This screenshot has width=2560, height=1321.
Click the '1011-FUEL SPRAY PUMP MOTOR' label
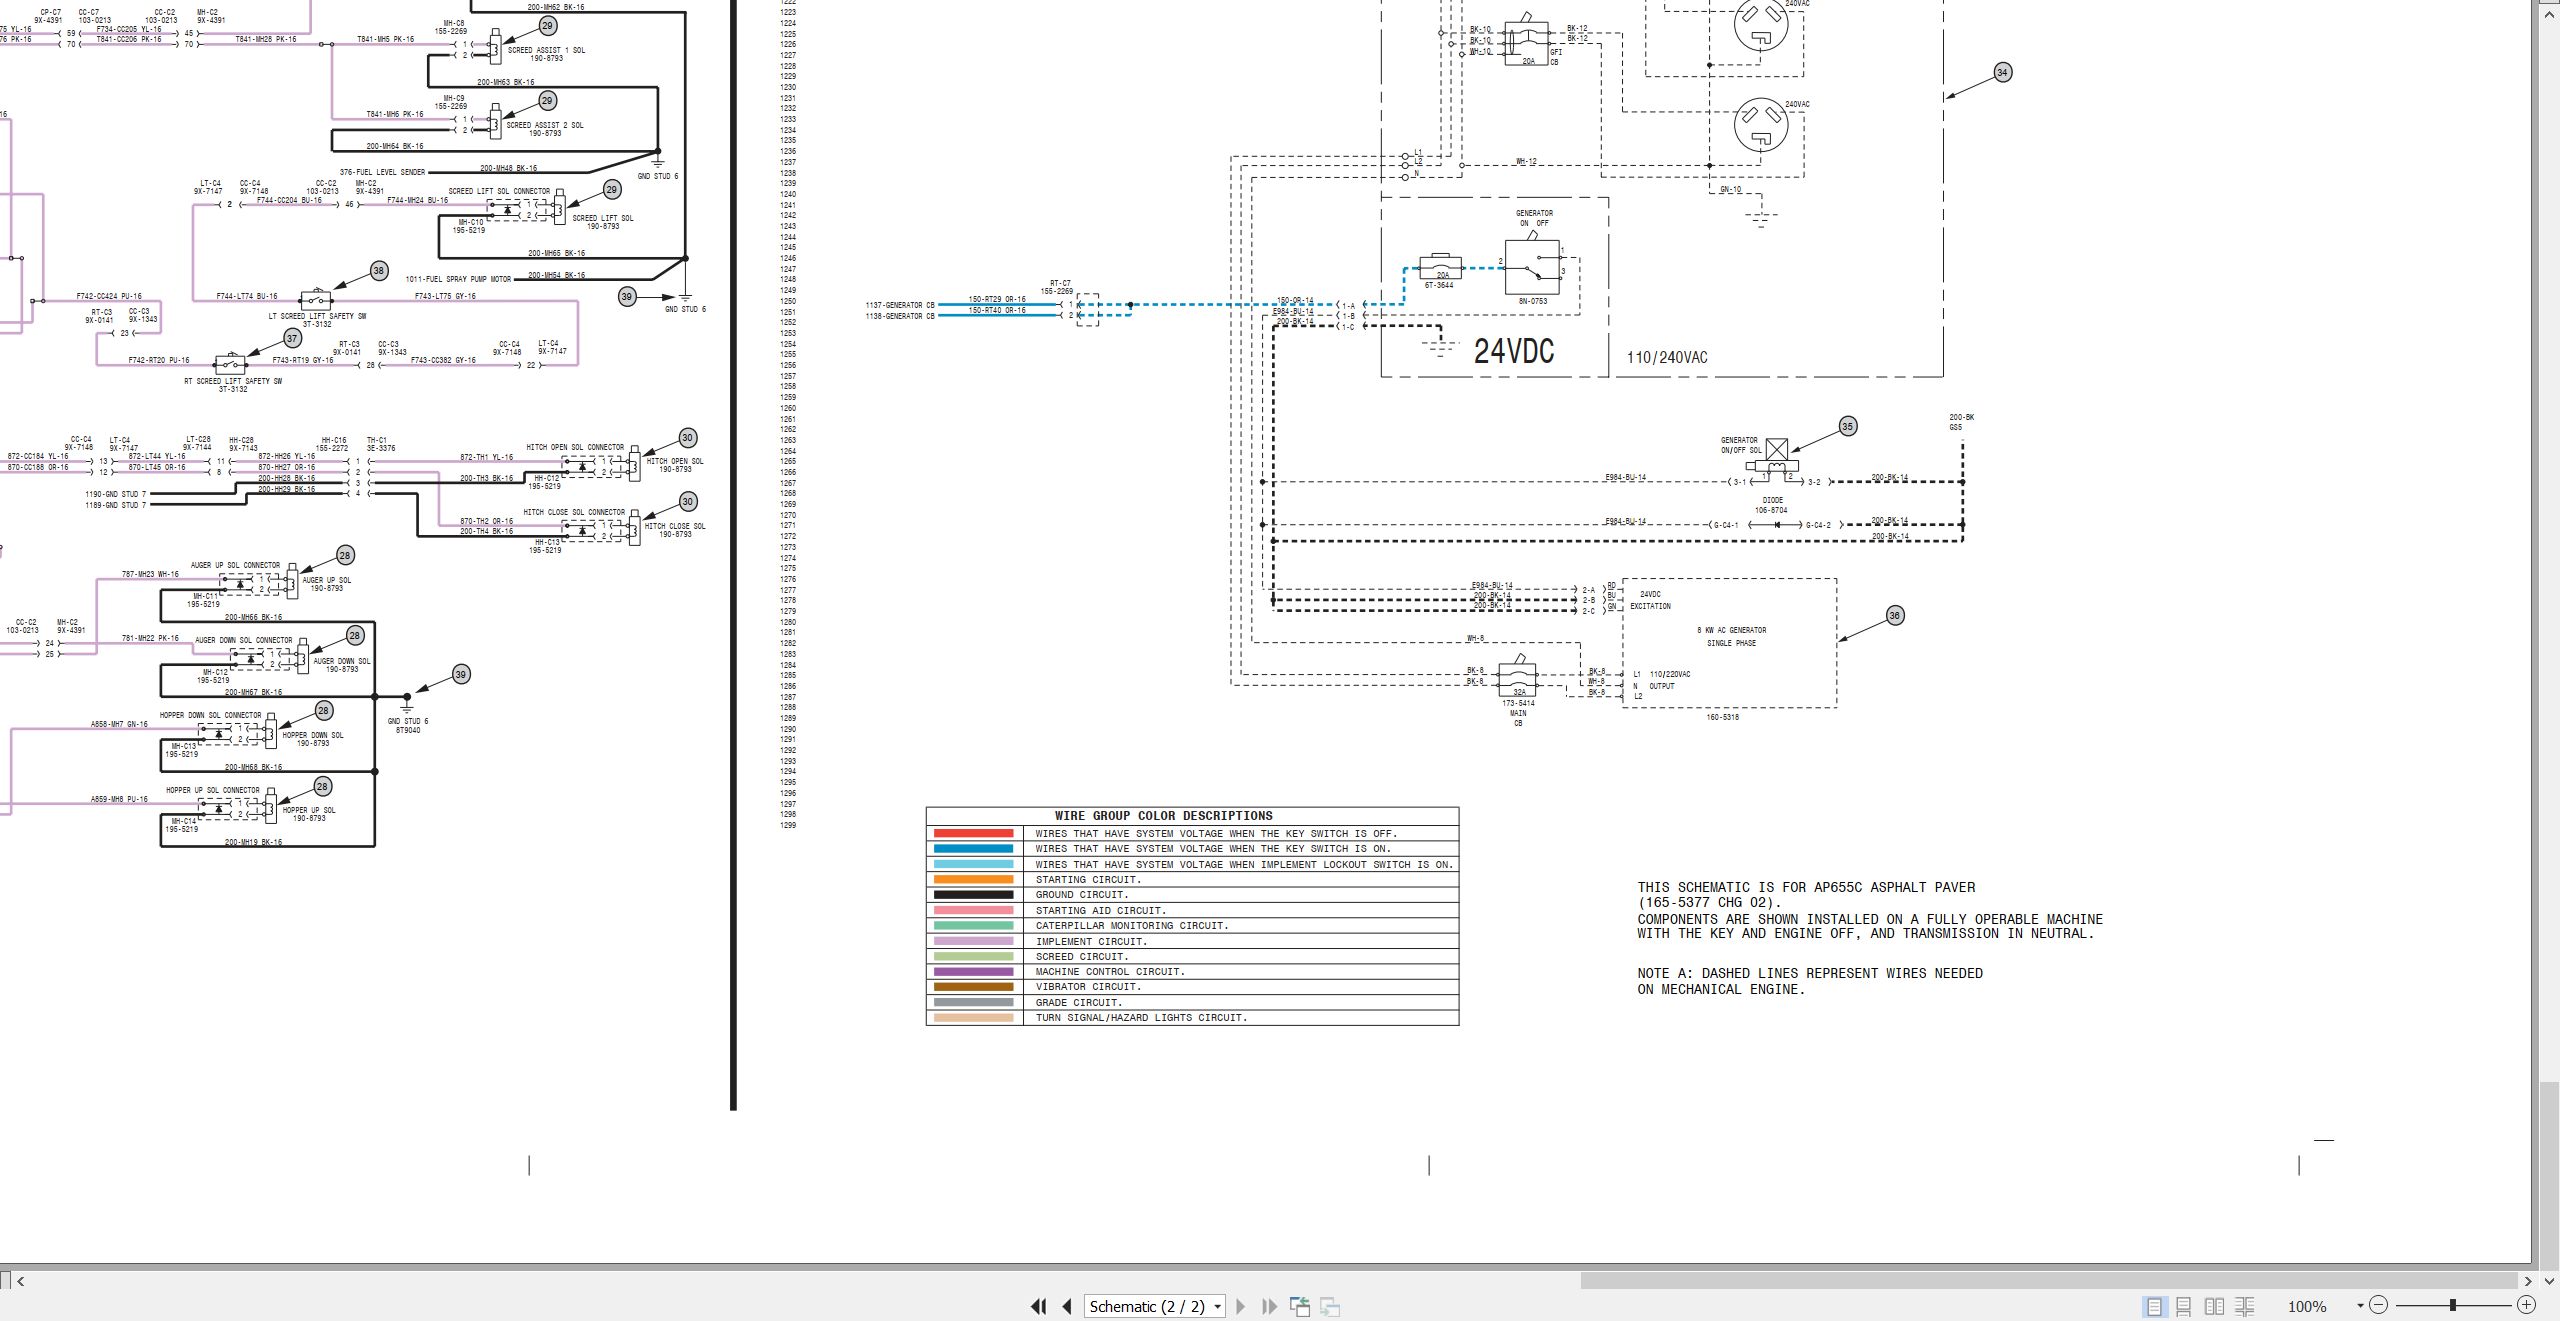tap(458, 279)
